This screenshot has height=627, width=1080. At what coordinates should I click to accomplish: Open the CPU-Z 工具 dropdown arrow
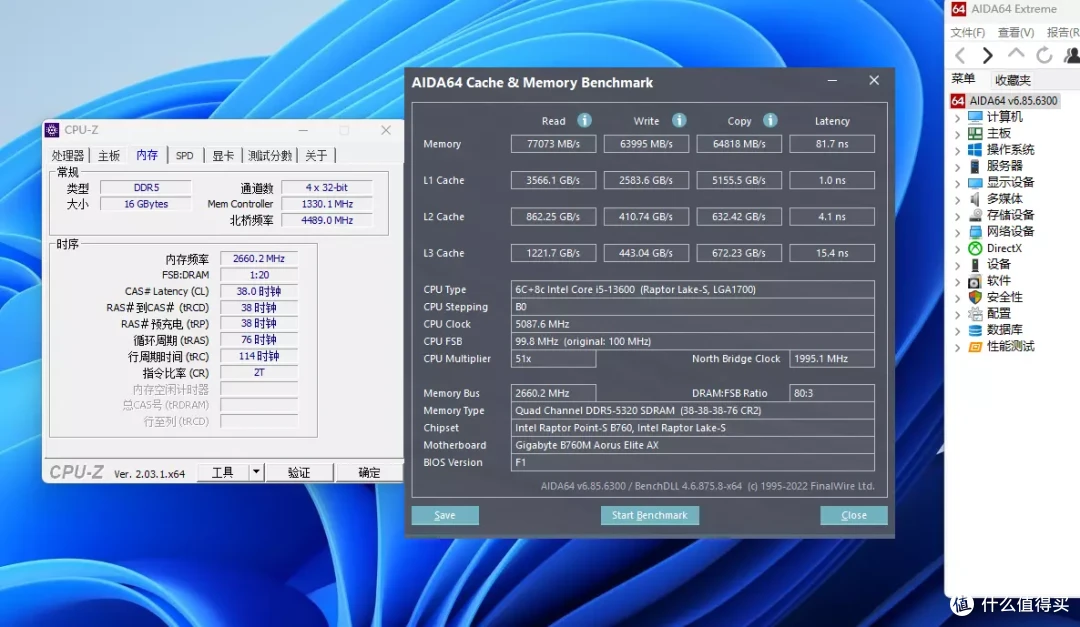click(256, 472)
